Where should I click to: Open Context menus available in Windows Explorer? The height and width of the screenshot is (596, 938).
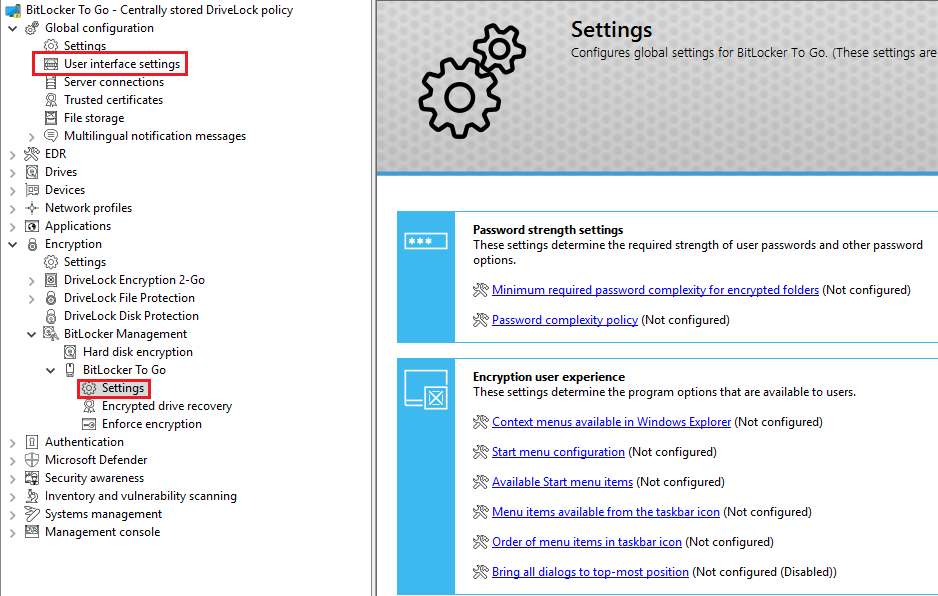coord(611,422)
